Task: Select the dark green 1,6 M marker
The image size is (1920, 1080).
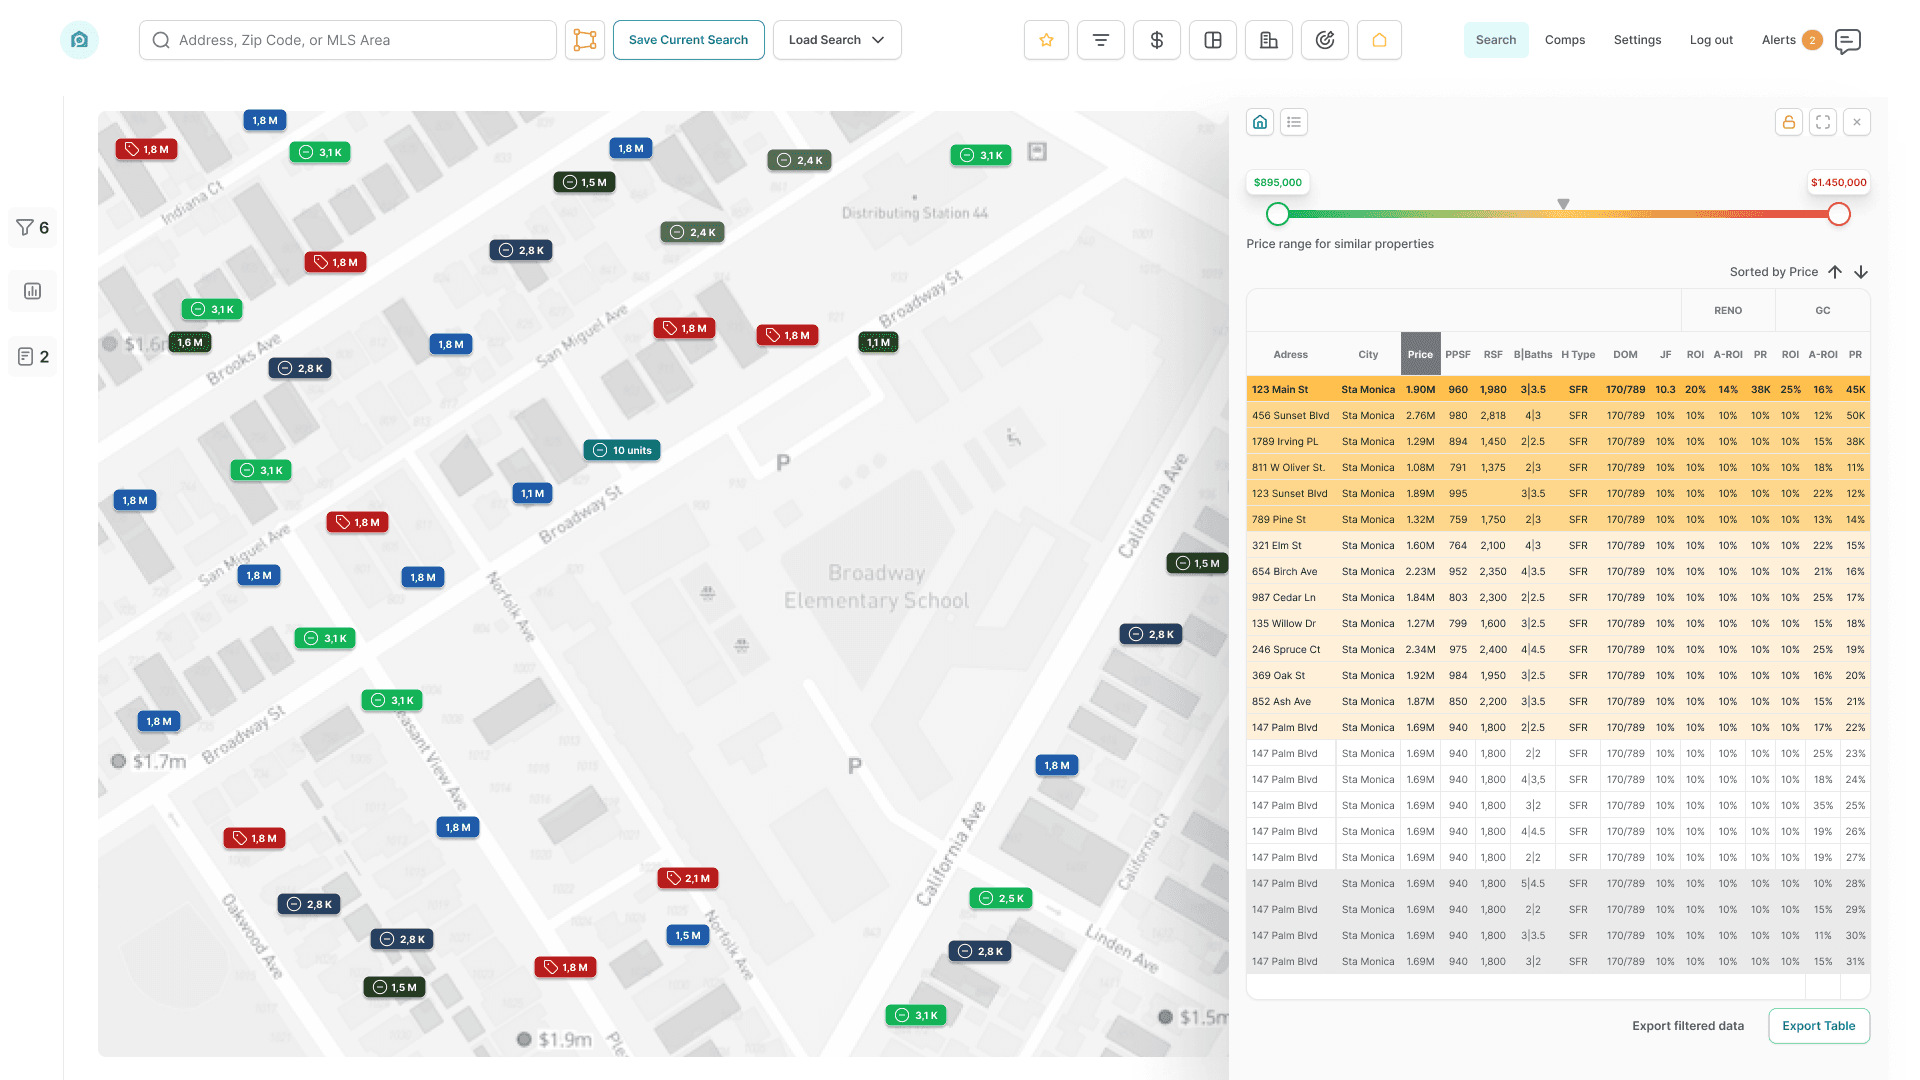Action: tap(190, 342)
